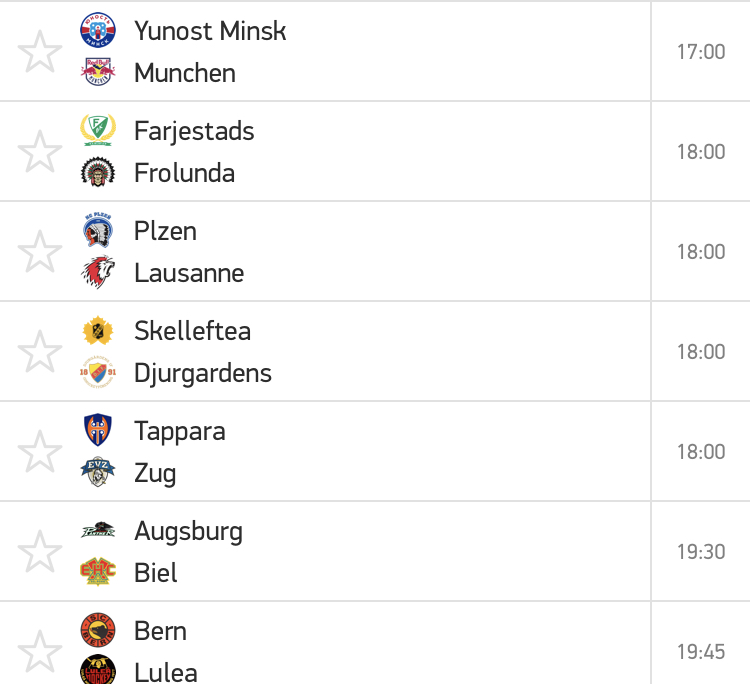
Task: Click the Farjestads green crest icon
Action: [98, 130]
